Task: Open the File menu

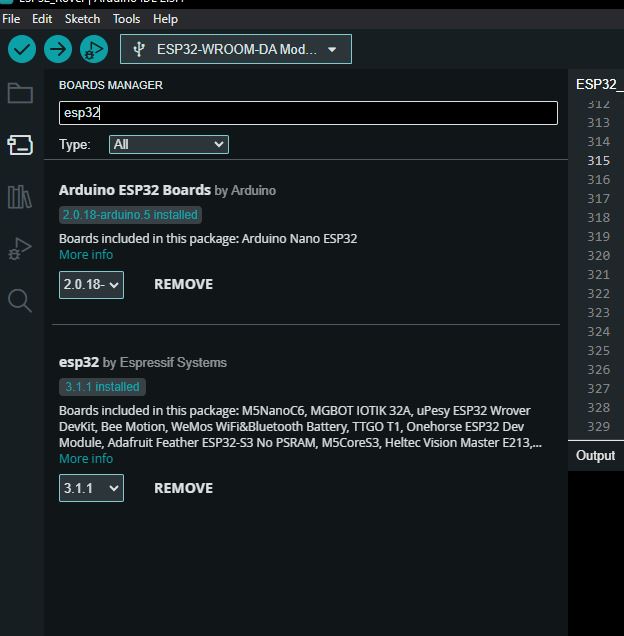Action: click(11, 19)
